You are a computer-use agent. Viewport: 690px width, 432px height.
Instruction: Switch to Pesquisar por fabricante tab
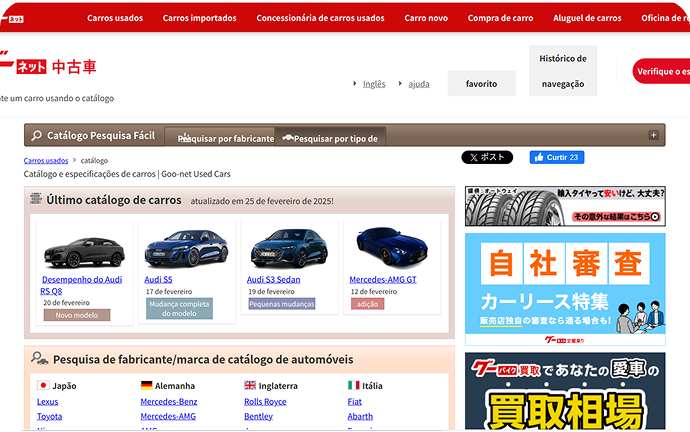(220, 137)
